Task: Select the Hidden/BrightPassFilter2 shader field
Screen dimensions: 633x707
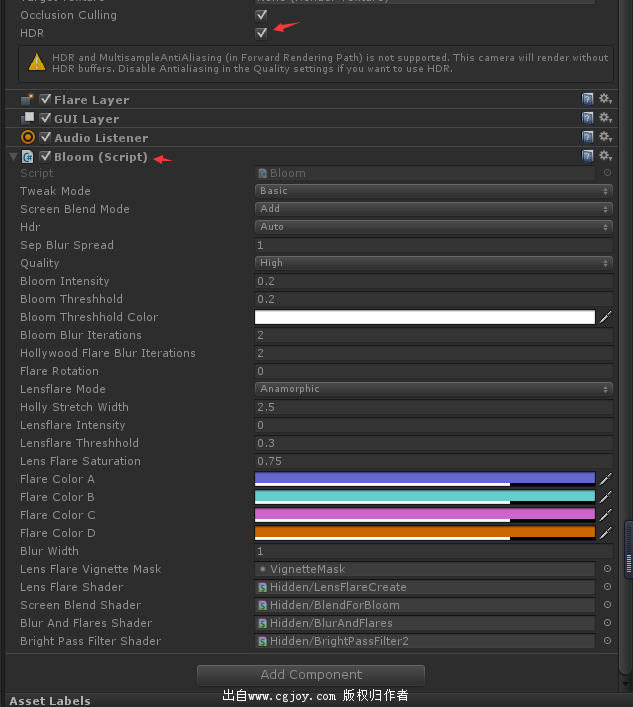Action: pyautogui.click(x=425, y=641)
